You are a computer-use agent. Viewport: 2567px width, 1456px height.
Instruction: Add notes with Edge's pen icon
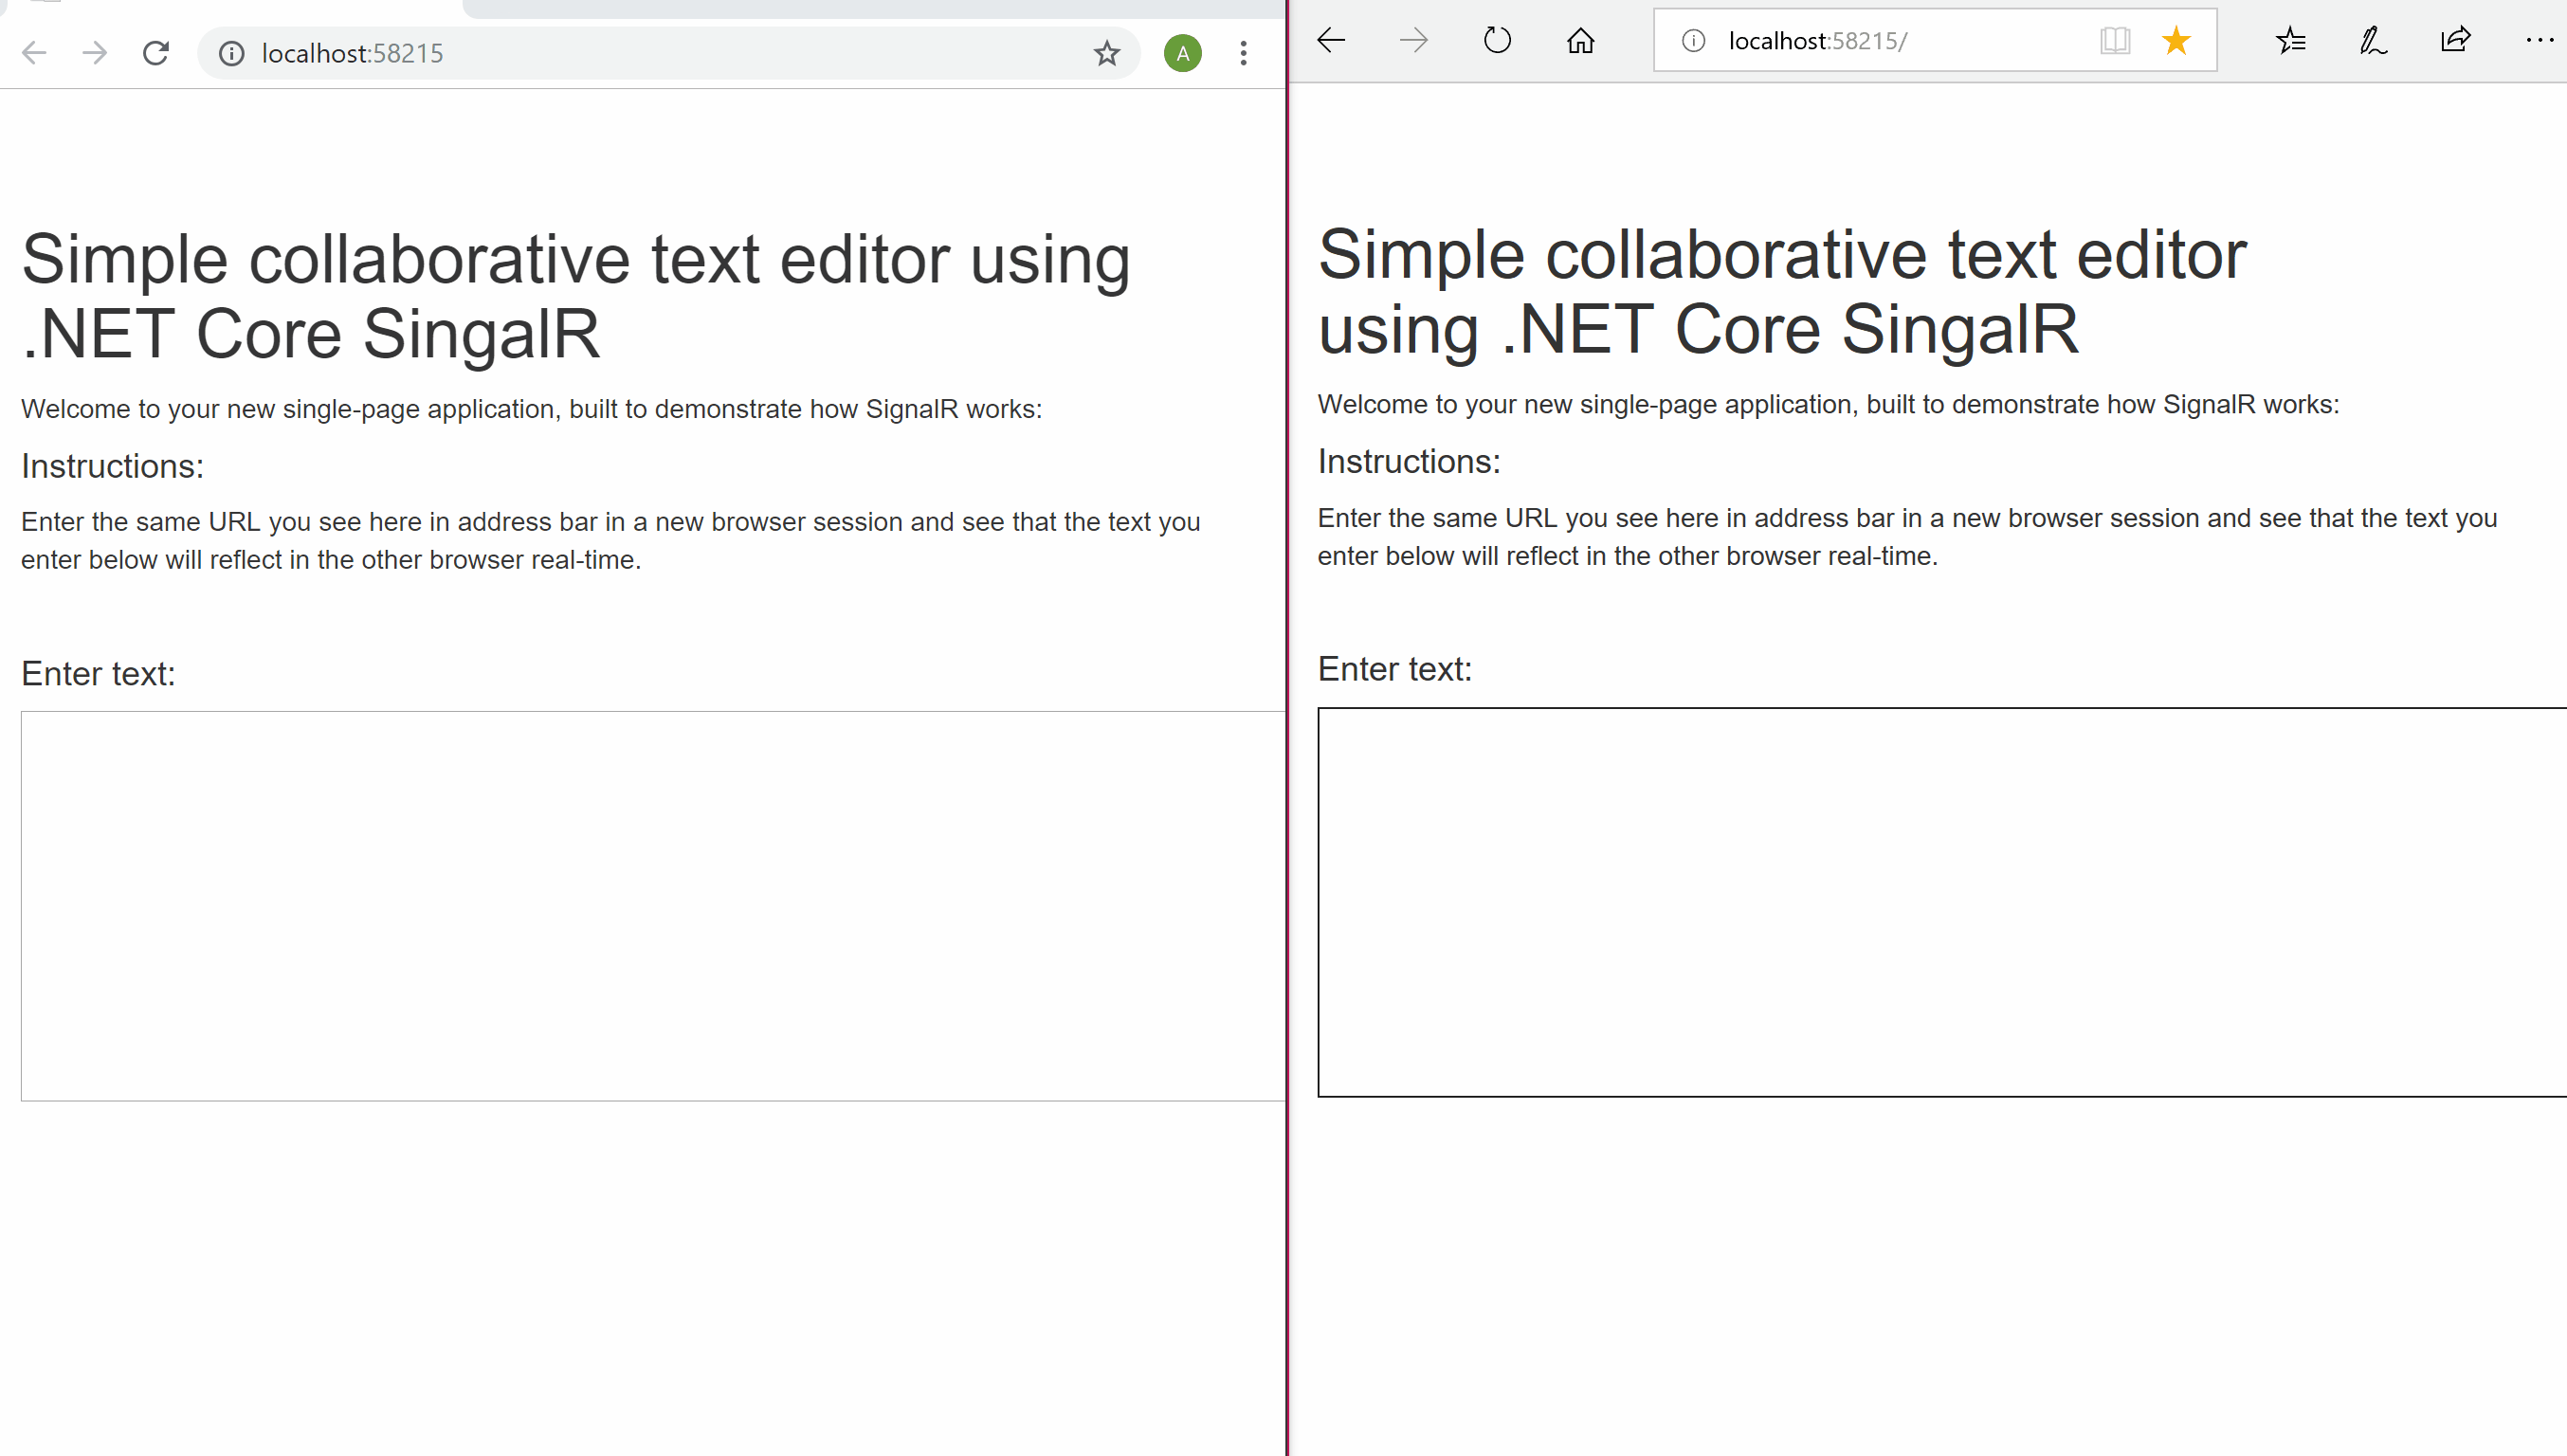(x=2373, y=40)
